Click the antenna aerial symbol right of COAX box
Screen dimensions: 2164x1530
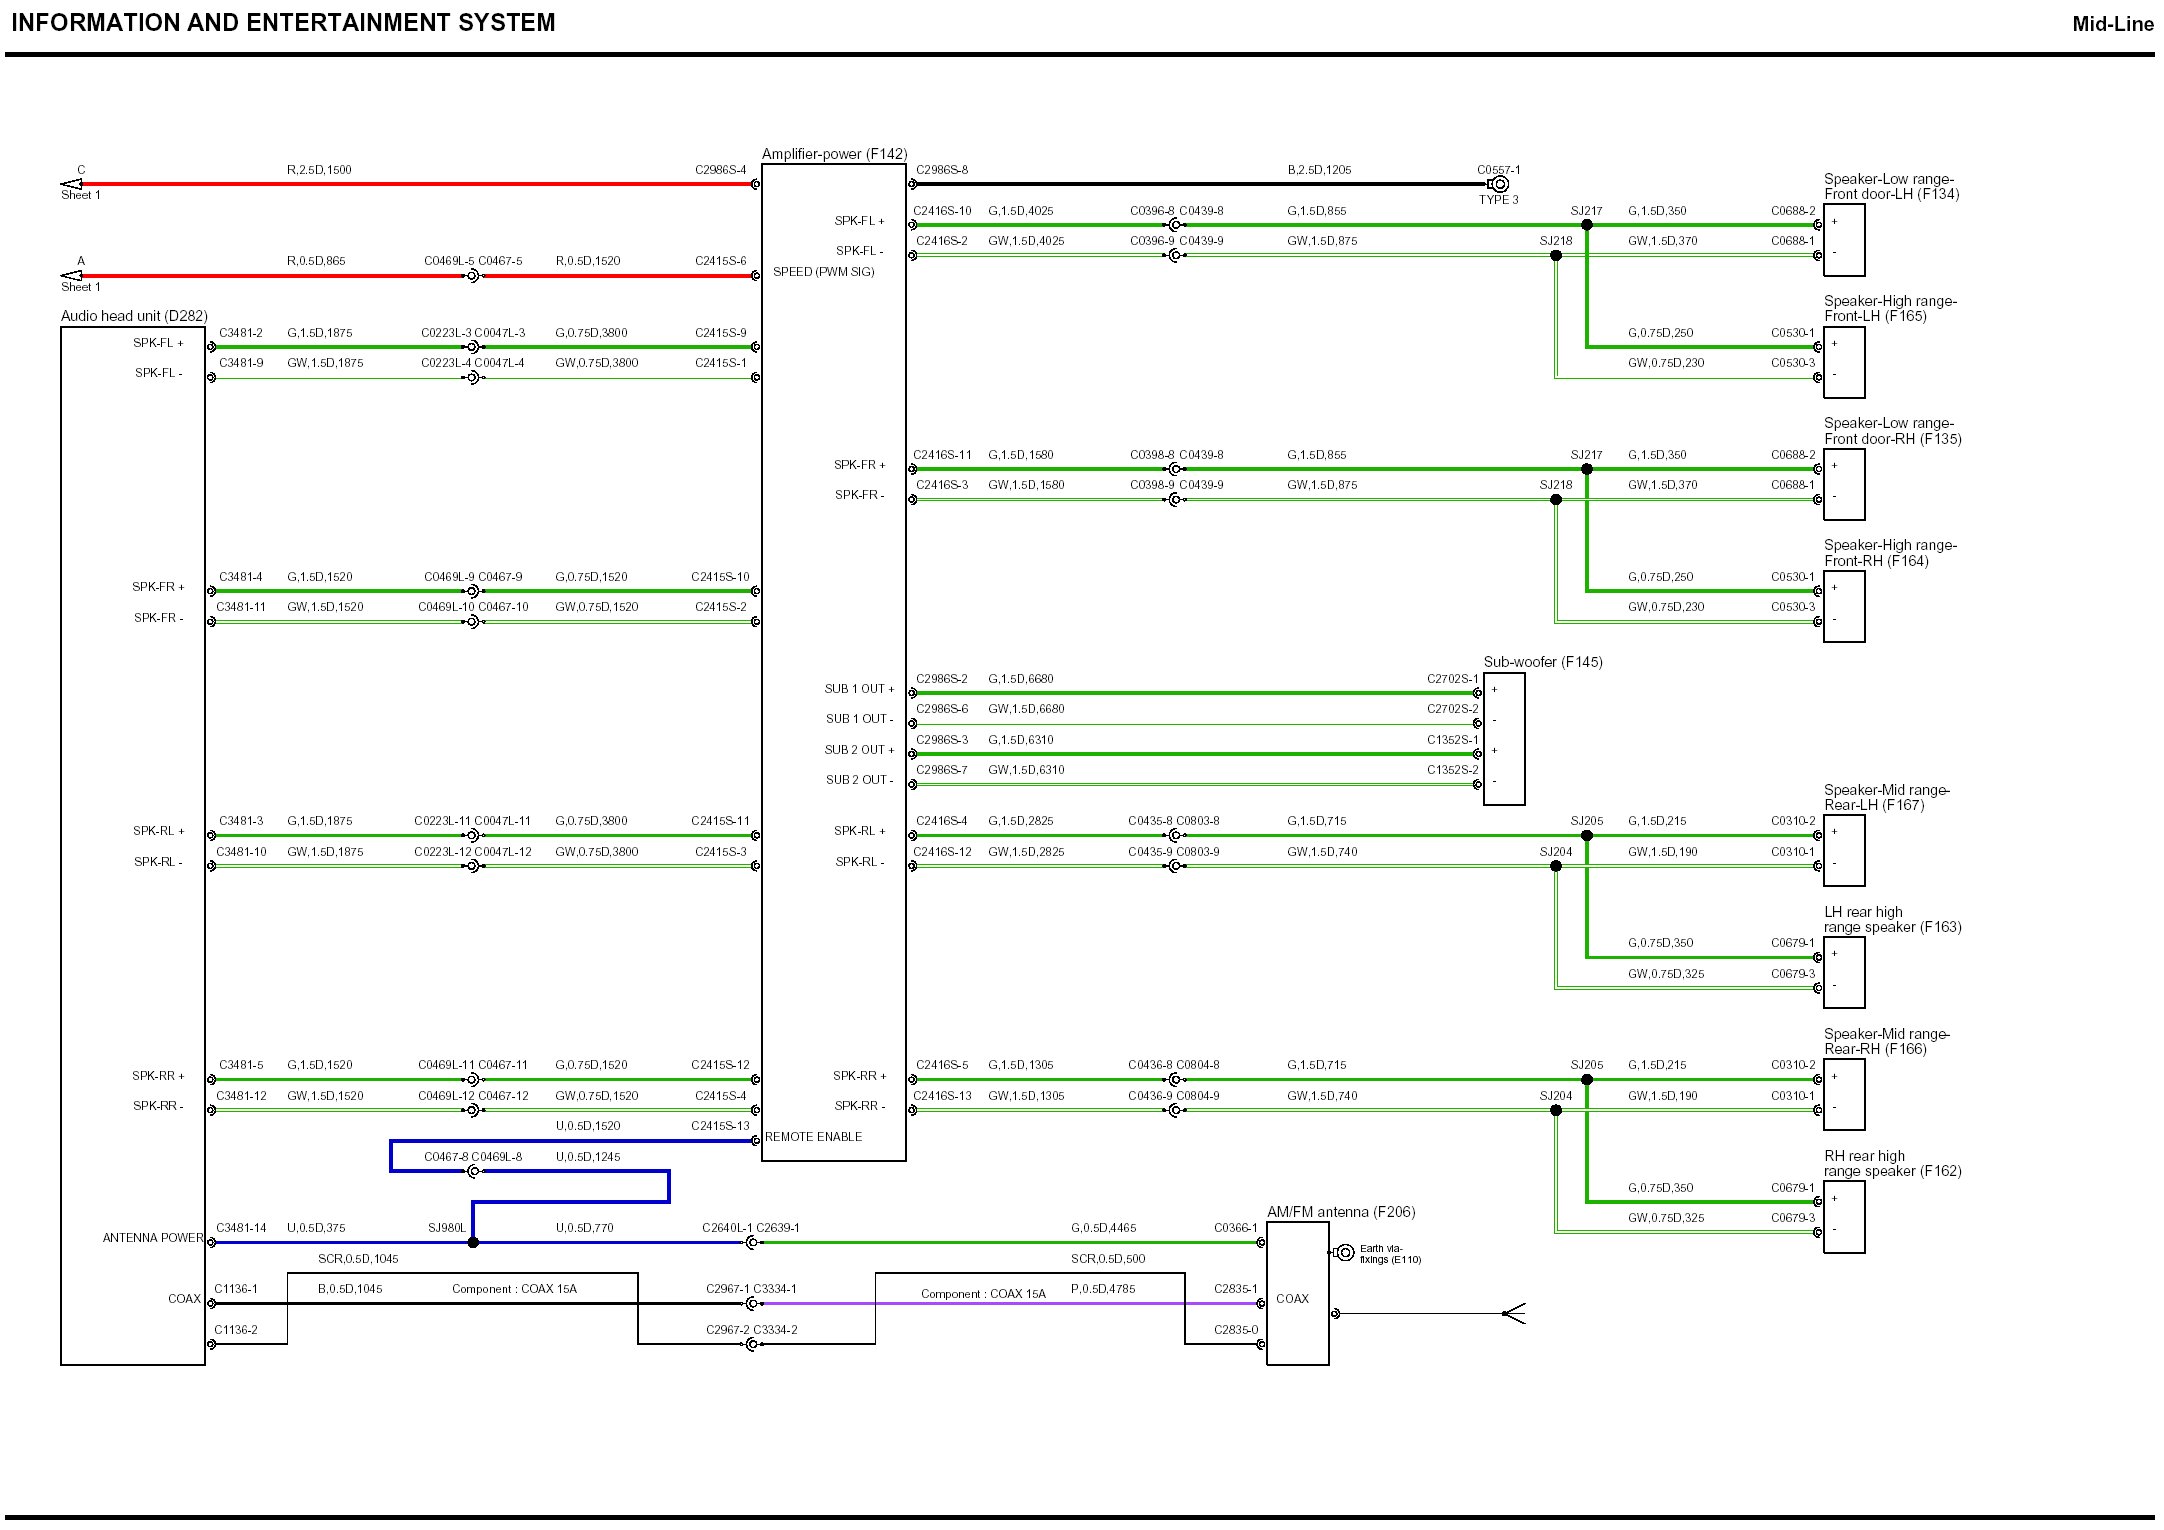(x=1514, y=1313)
